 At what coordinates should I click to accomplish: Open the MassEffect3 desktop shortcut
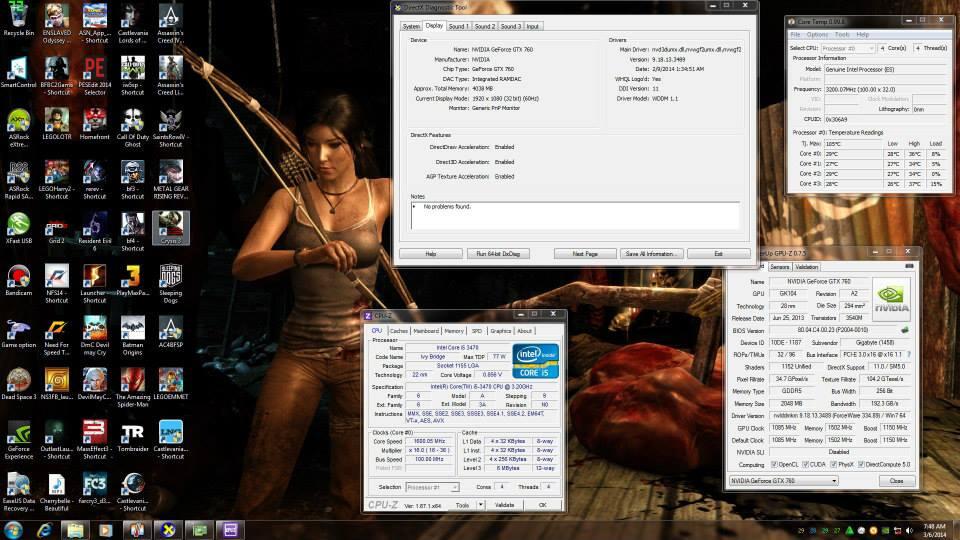pos(94,441)
